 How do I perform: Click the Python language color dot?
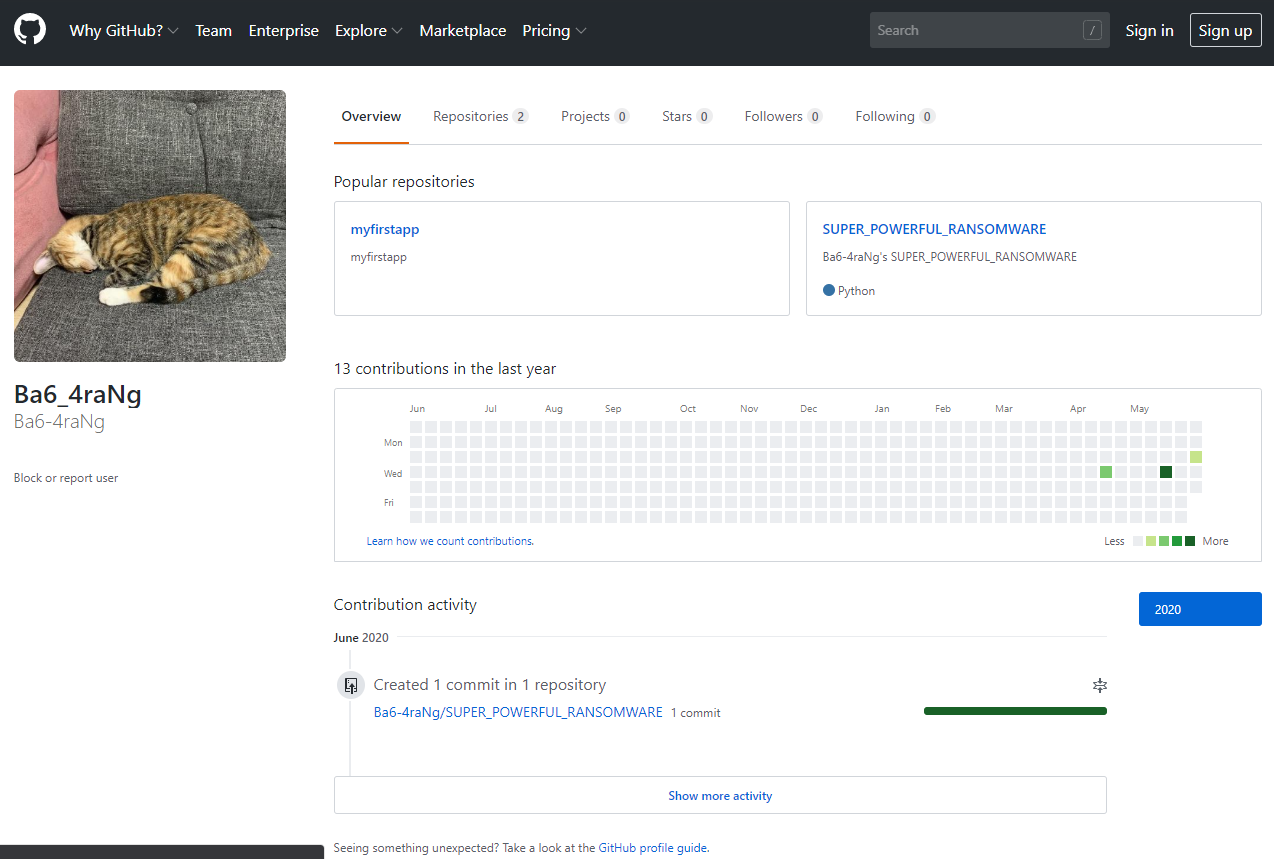[829, 290]
